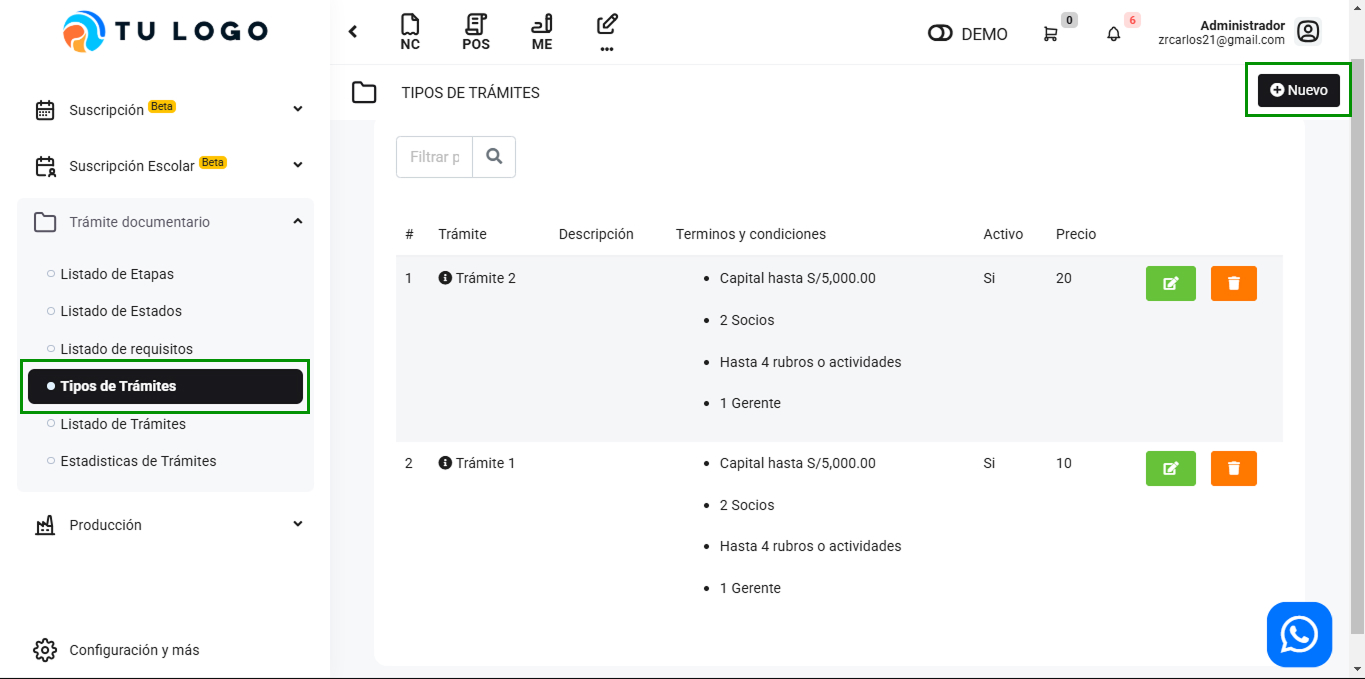
Task: Click the ME shortcut icon
Action: [542, 32]
